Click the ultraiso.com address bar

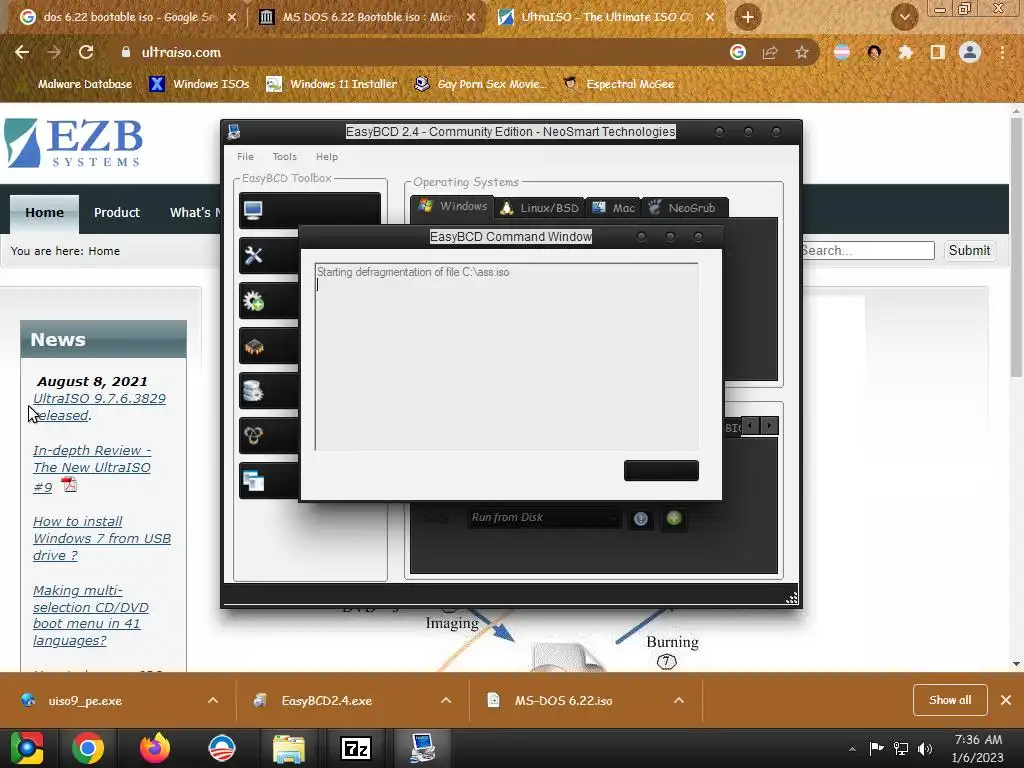[x=418, y=52]
